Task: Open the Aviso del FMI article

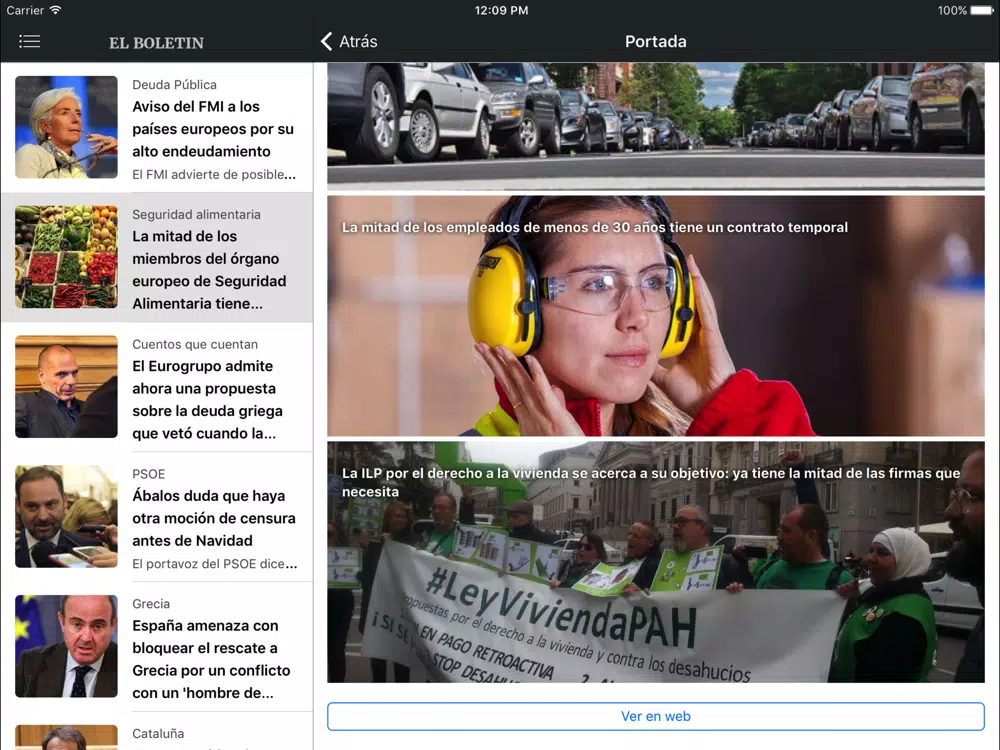Action: point(157,128)
